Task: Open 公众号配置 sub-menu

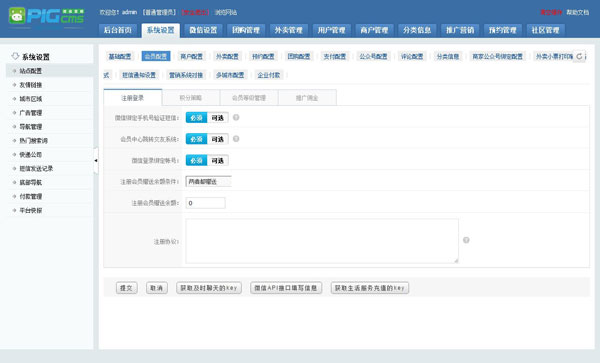Action: click(x=373, y=56)
